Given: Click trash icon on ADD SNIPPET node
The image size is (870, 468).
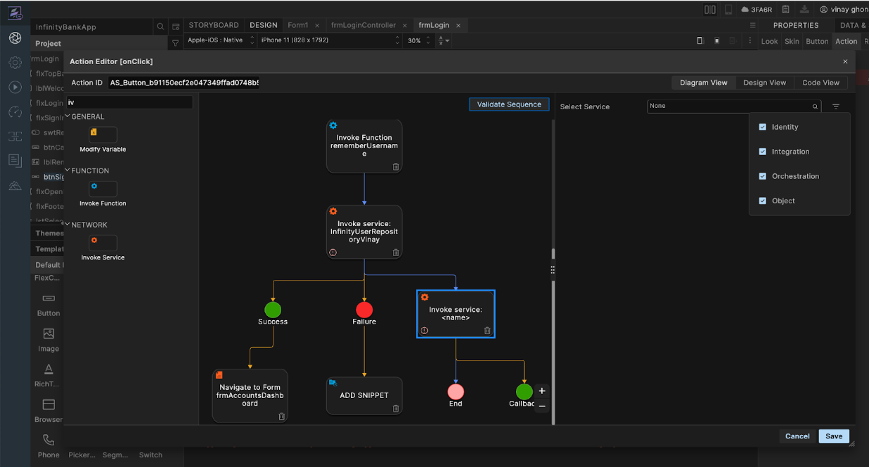Looking at the screenshot, I should pos(395,408).
